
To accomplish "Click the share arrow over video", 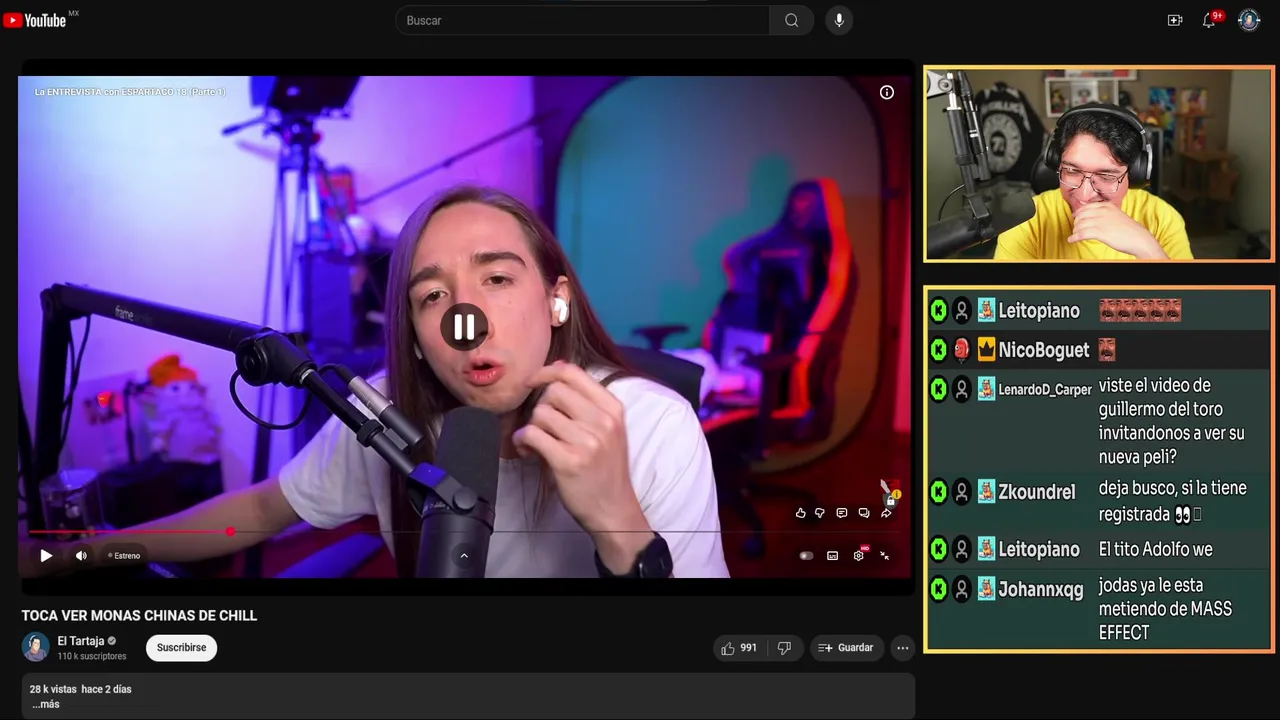I will (x=886, y=513).
